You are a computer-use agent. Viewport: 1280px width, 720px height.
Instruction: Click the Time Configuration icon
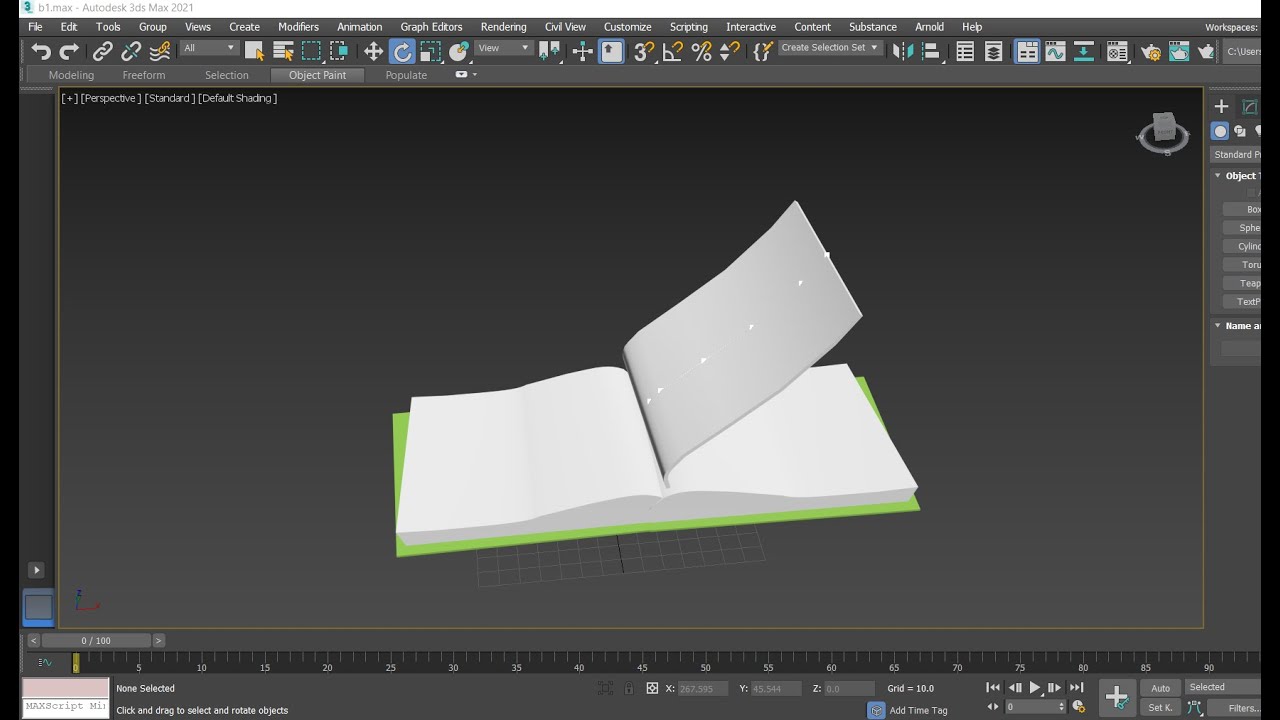pos(1079,707)
